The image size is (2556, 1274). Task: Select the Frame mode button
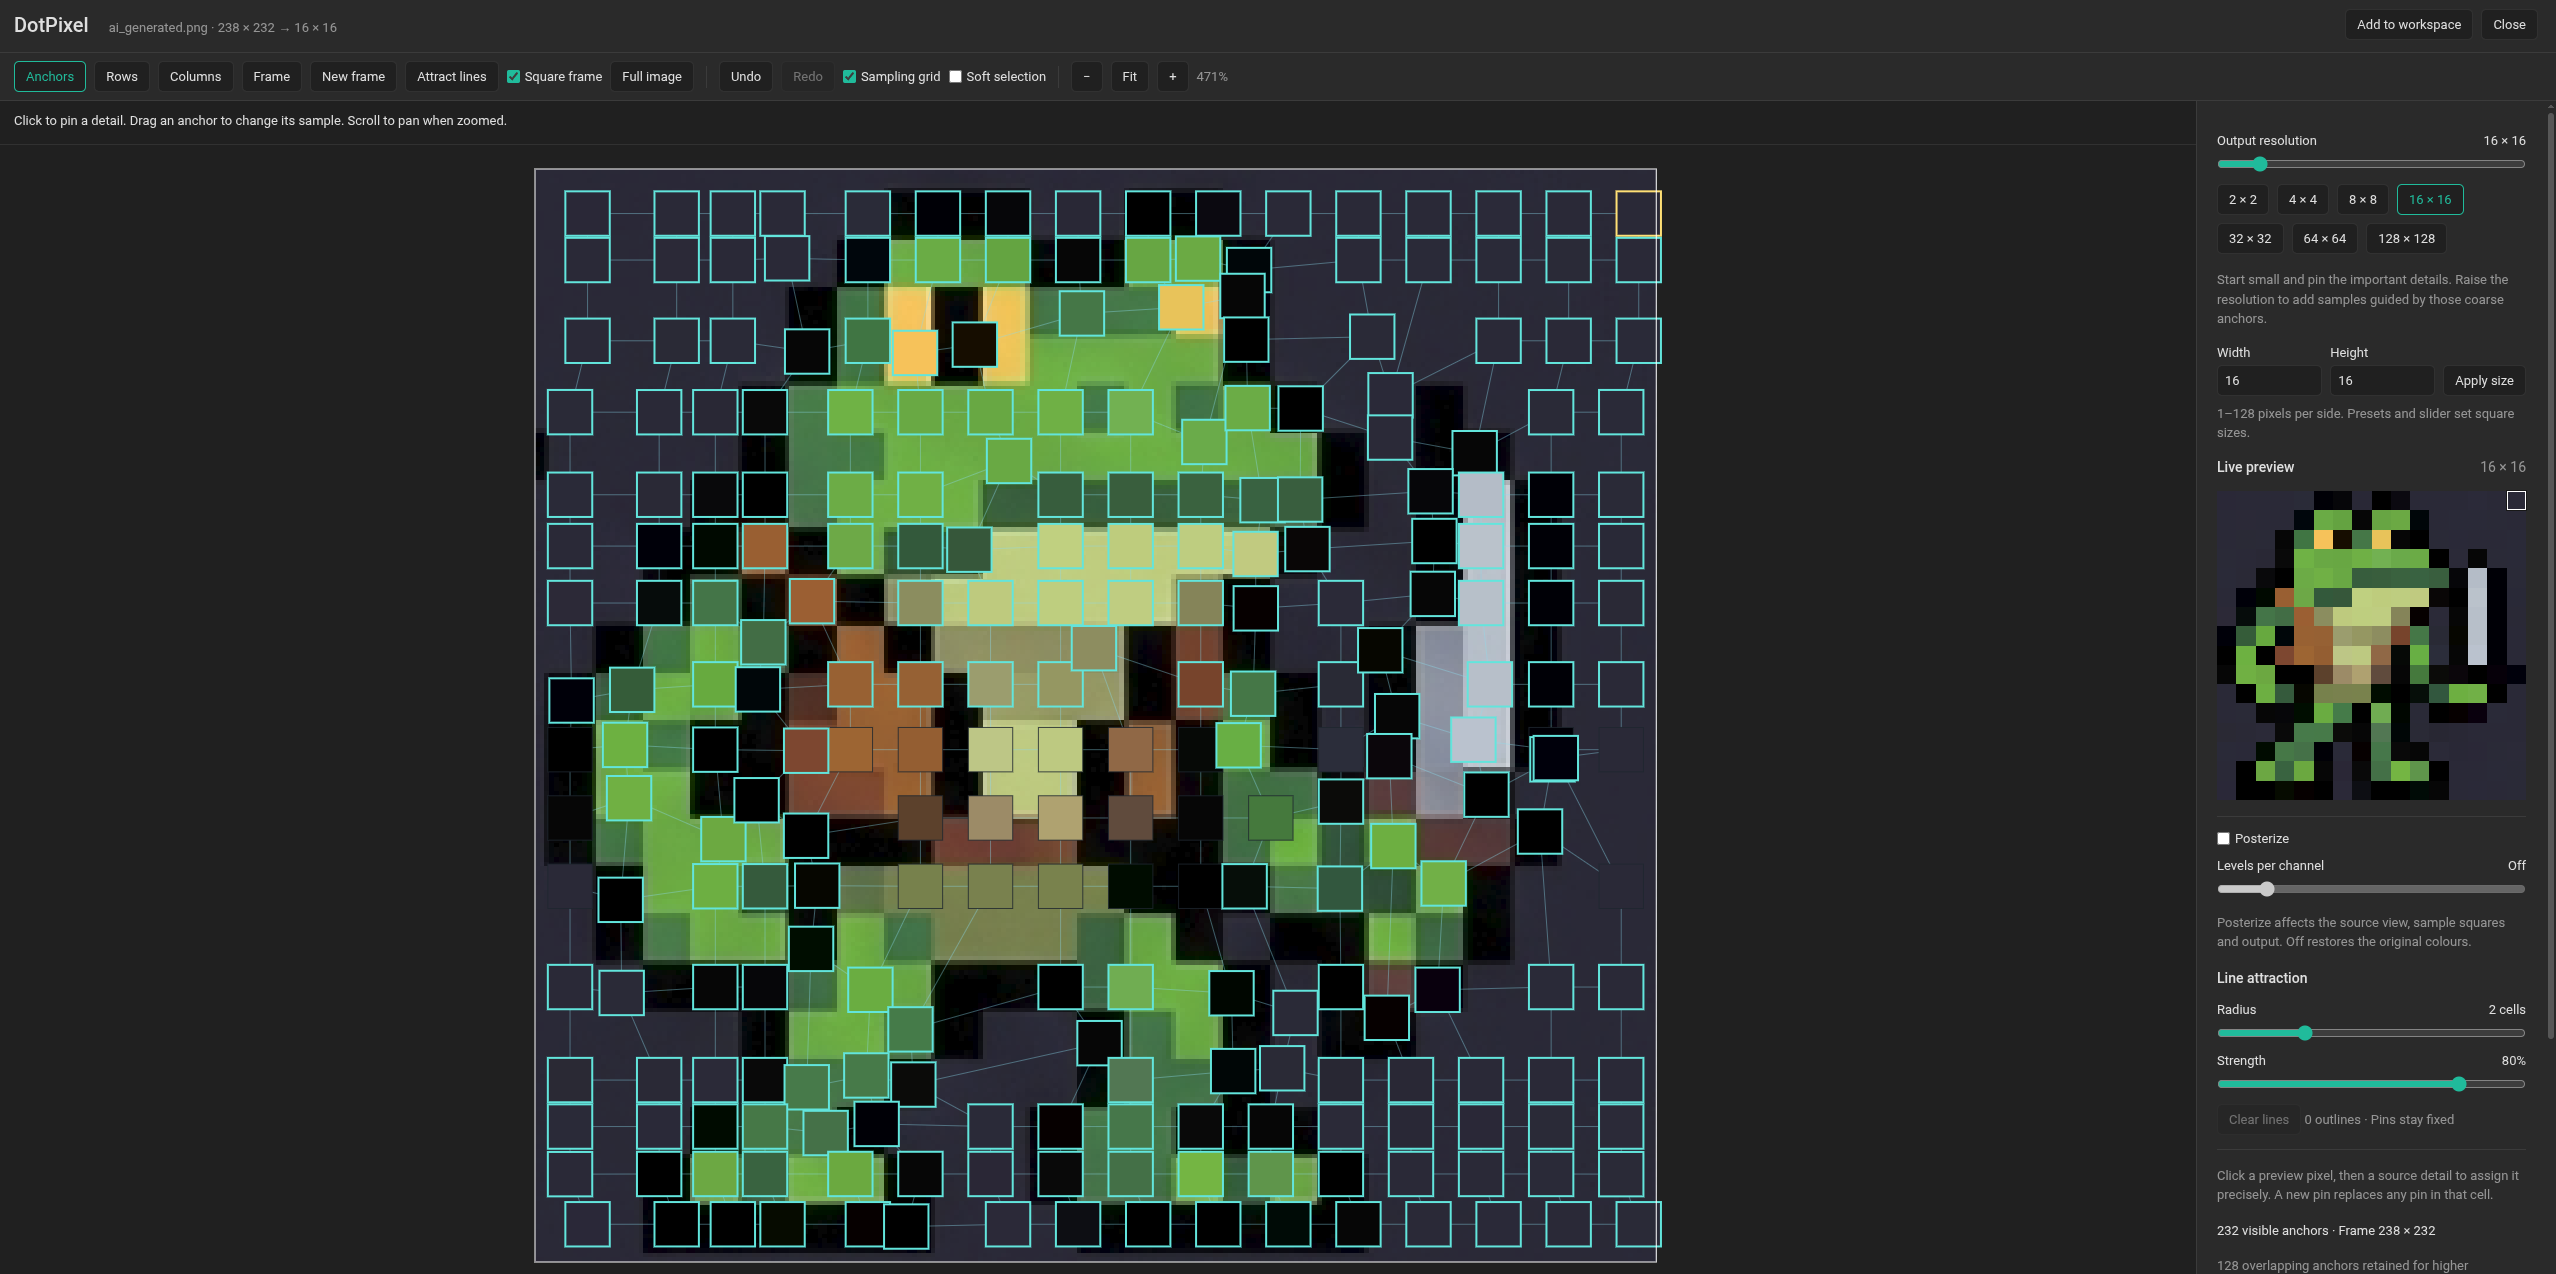[271, 77]
